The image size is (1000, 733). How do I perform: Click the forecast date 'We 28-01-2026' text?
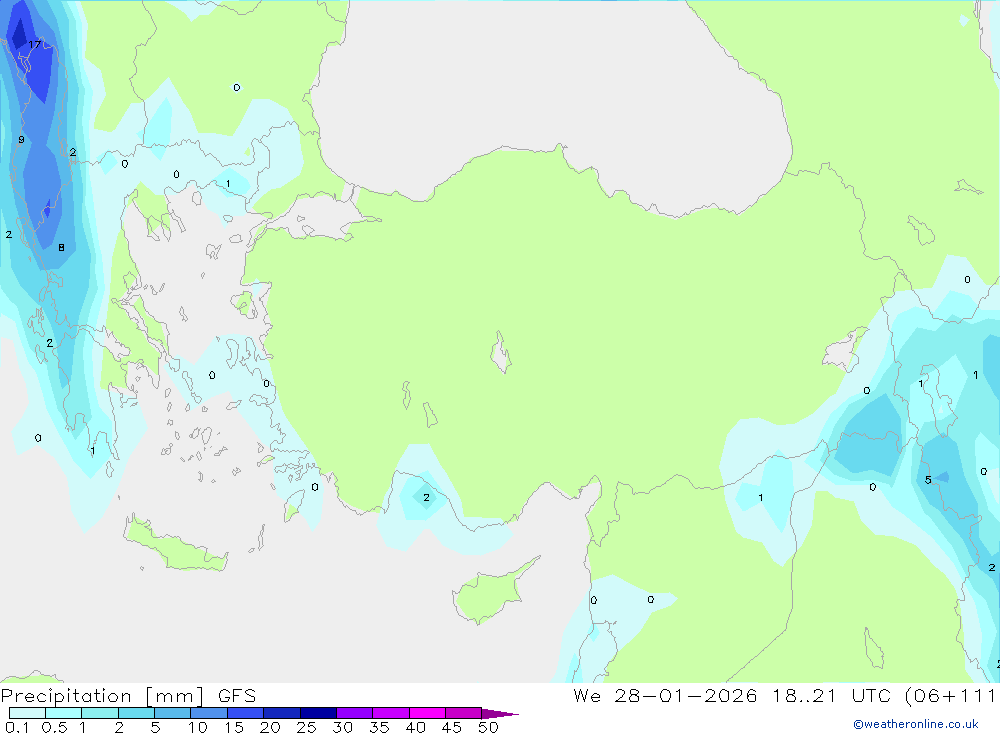[x=665, y=695]
